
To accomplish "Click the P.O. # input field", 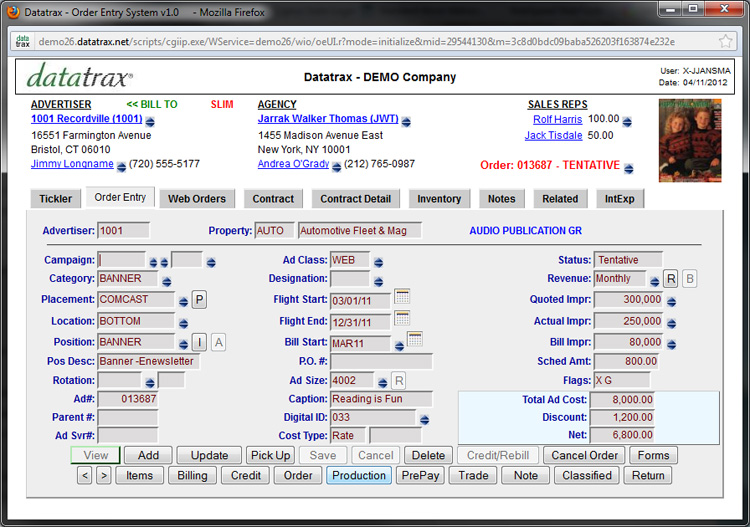I will point(381,362).
